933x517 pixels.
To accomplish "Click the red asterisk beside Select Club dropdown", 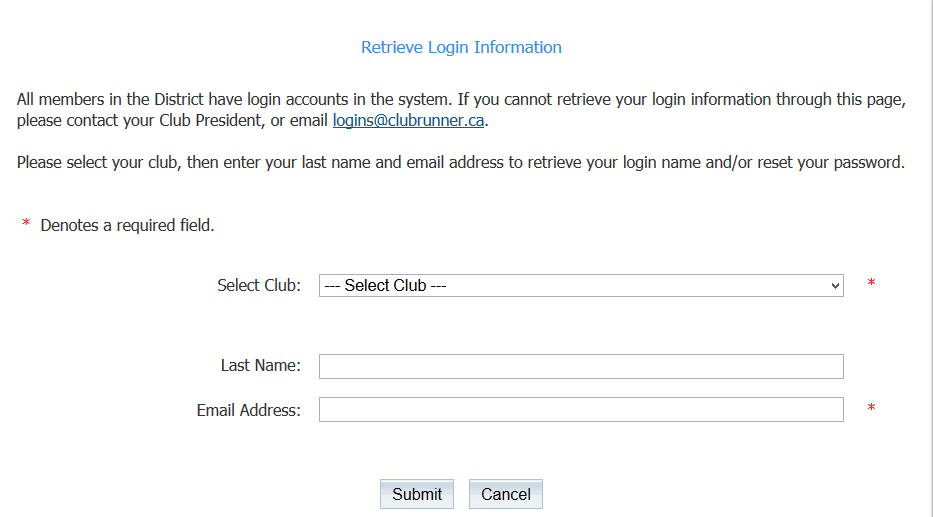I will point(871,285).
